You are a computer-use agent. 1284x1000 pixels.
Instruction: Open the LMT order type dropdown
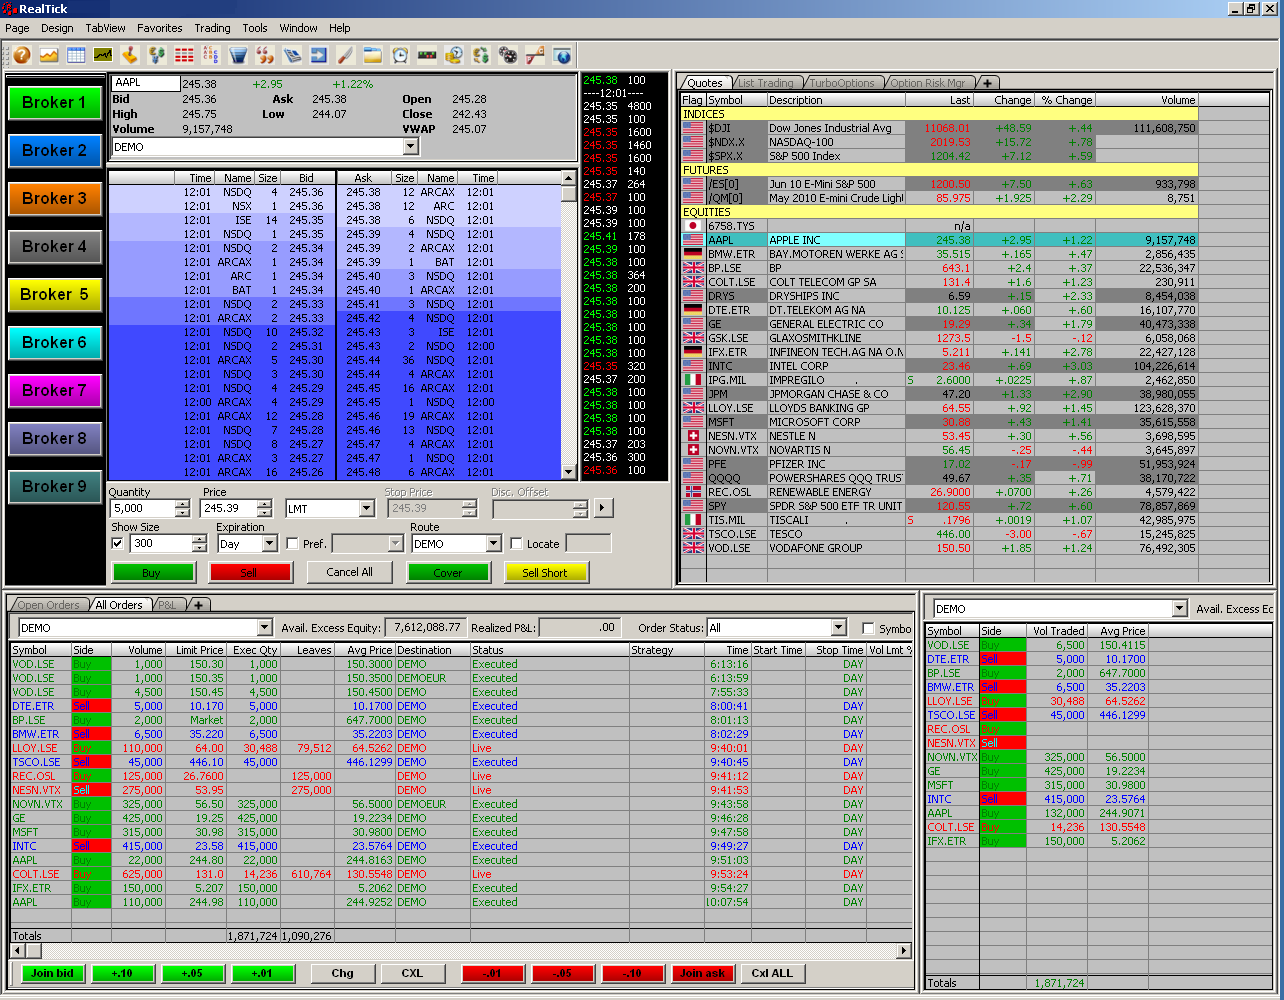click(366, 509)
